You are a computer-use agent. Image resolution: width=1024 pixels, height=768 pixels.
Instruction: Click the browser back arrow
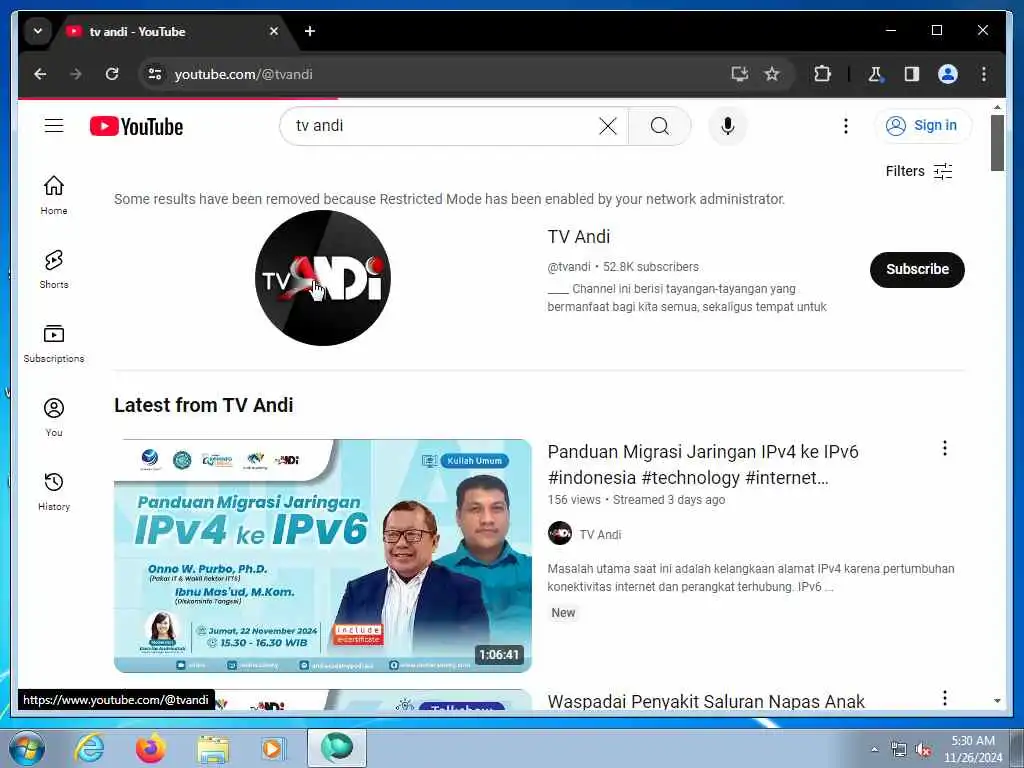40,74
